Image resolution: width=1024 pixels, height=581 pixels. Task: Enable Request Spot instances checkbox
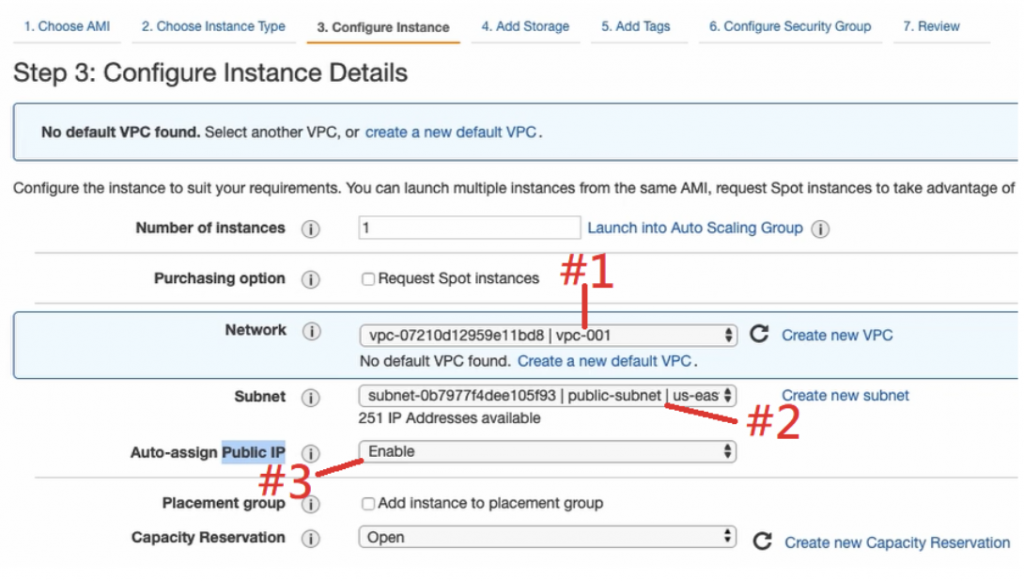click(368, 279)
